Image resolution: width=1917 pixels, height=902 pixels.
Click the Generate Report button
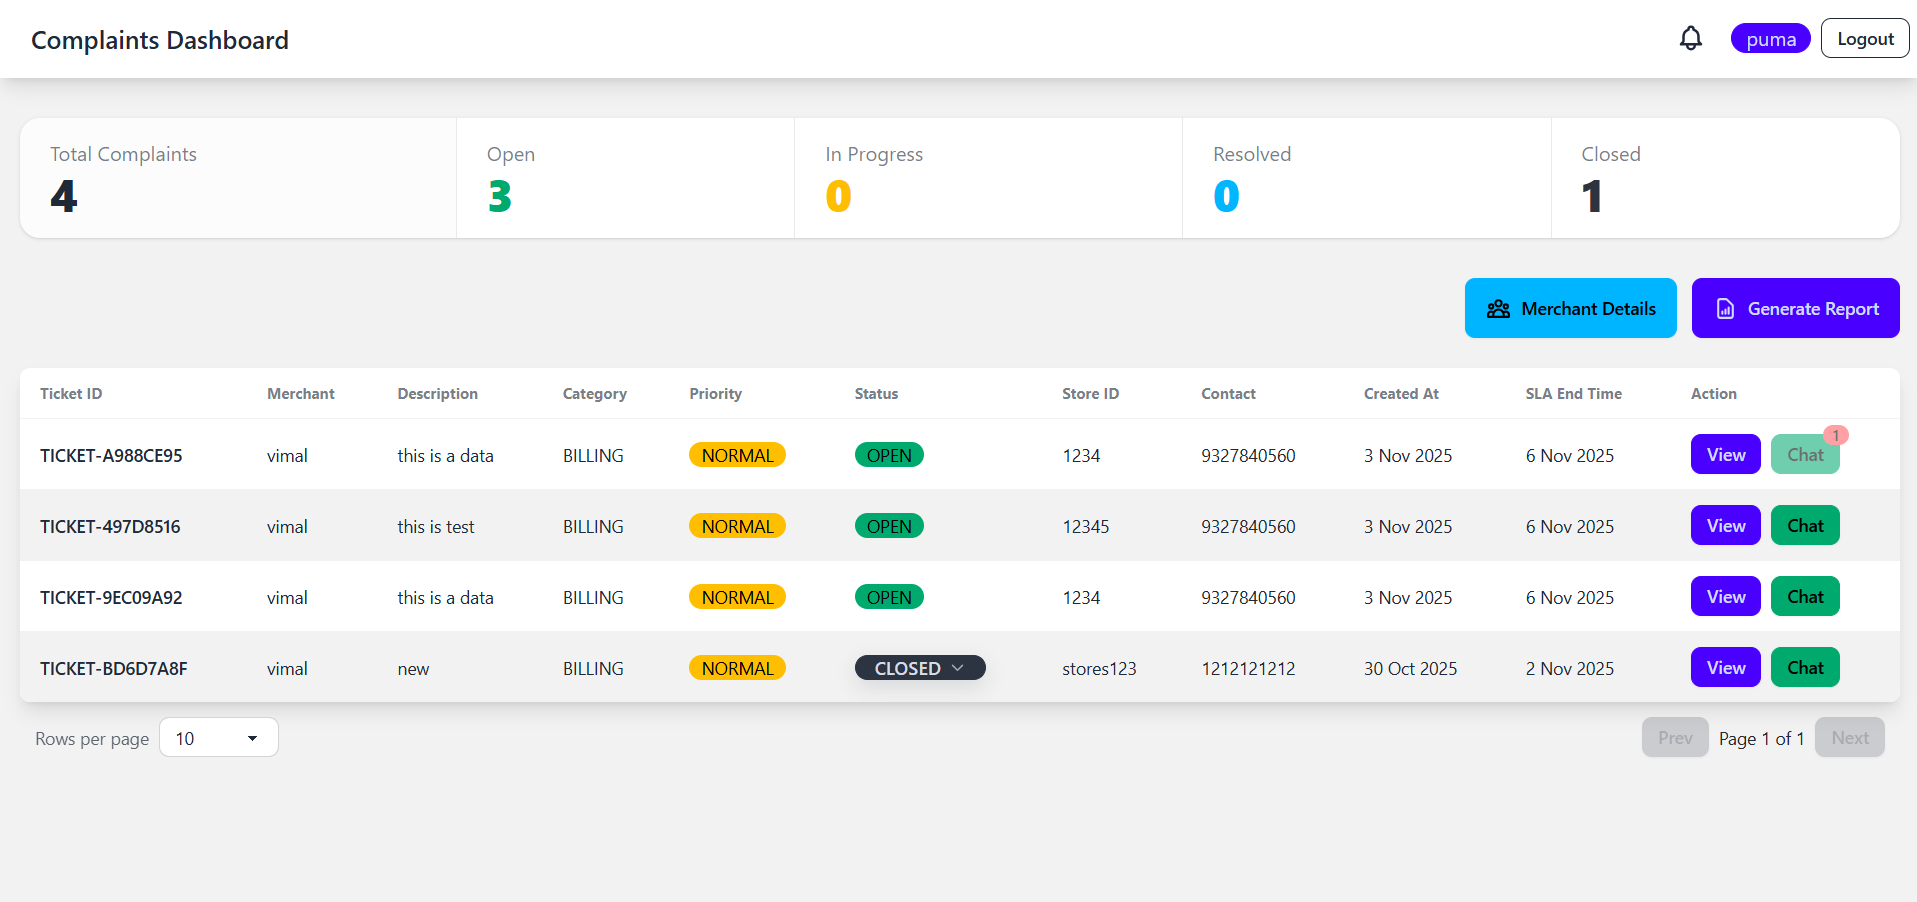1795,308
